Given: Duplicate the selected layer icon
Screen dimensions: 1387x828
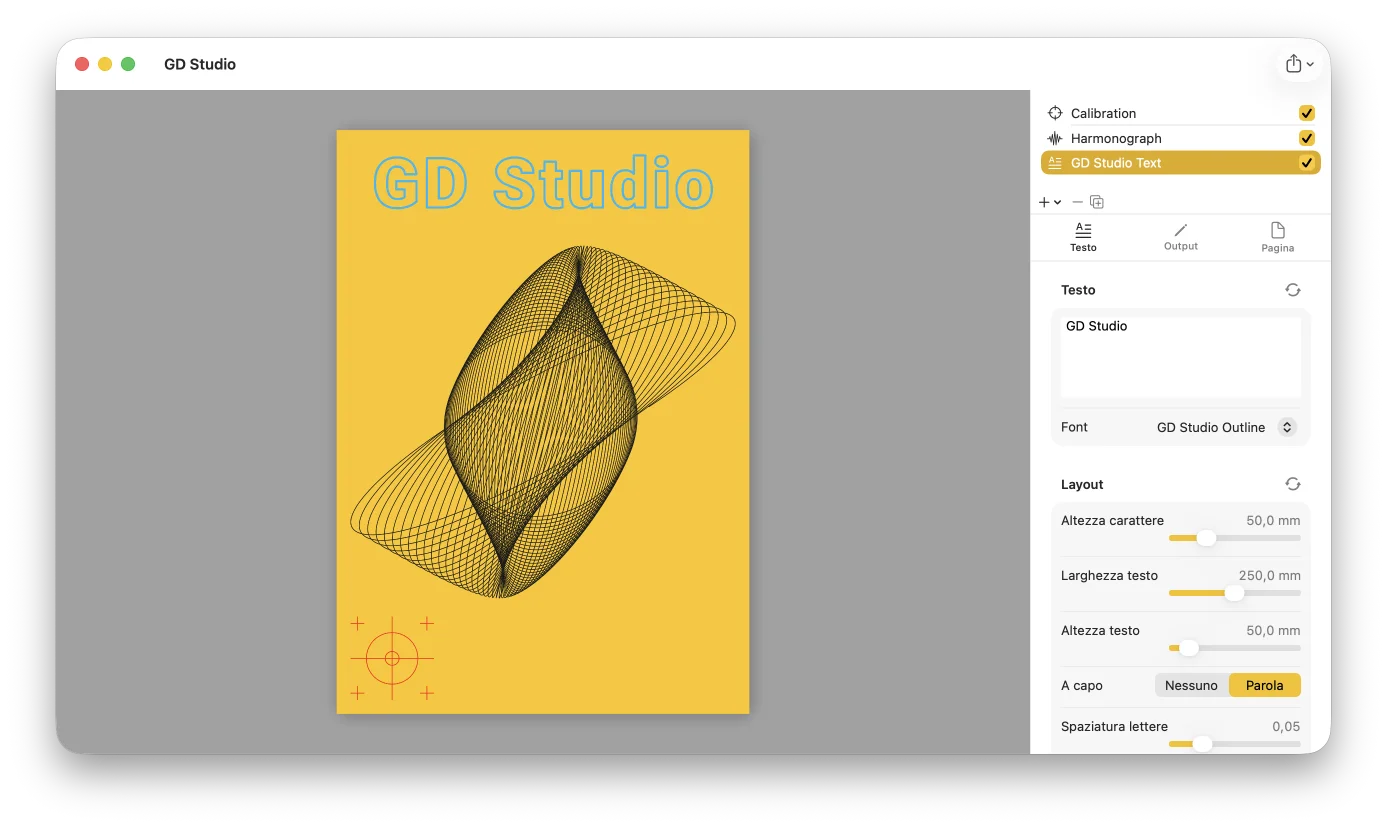Looking at the screenshot, I should coord(1097,202).
